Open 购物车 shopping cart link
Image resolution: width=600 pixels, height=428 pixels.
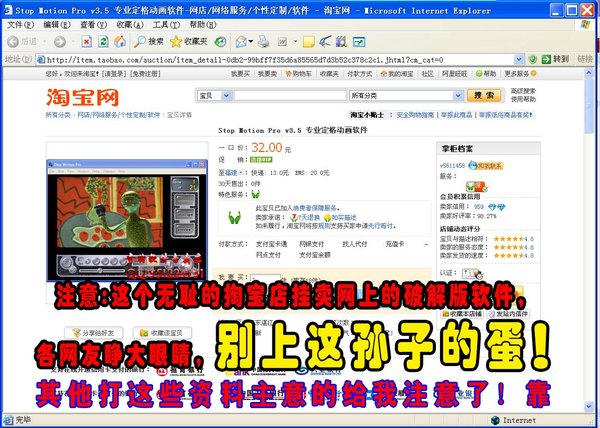pos(298,73)
